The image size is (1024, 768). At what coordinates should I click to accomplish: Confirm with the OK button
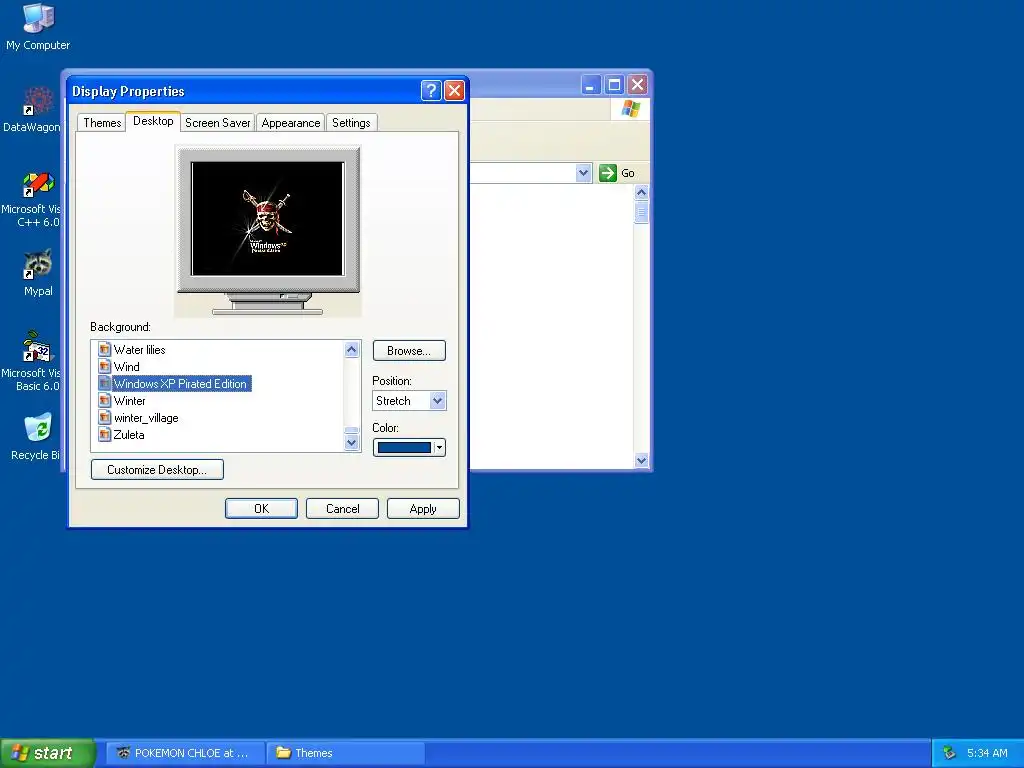pos(261,509)
